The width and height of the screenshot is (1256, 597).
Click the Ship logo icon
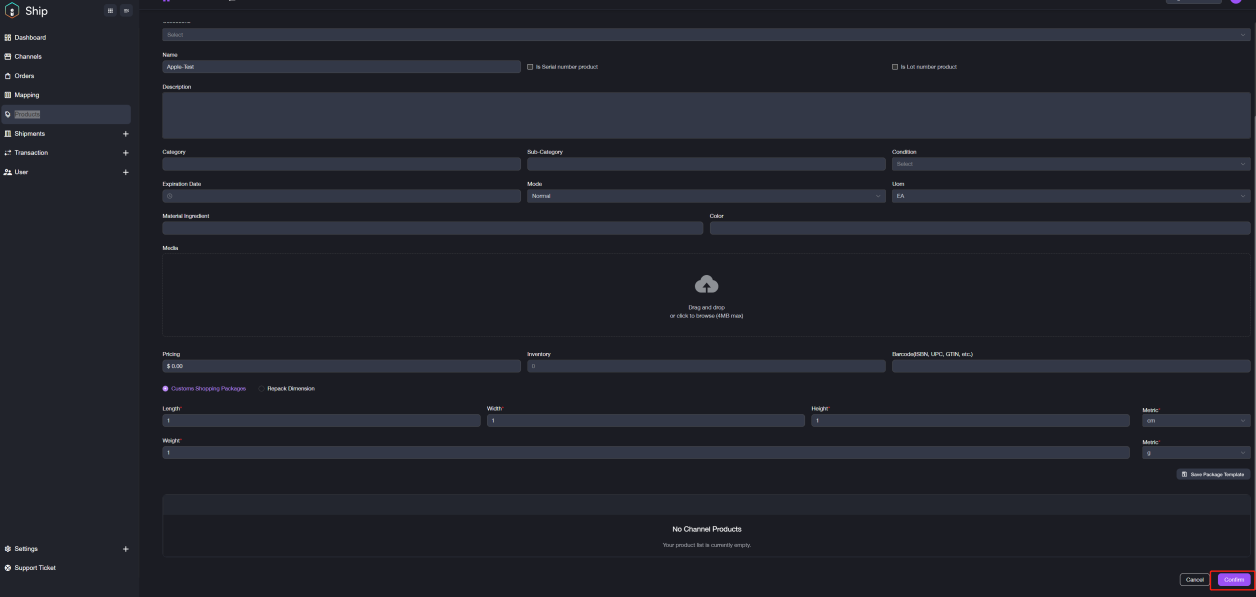tap(11, 11)
